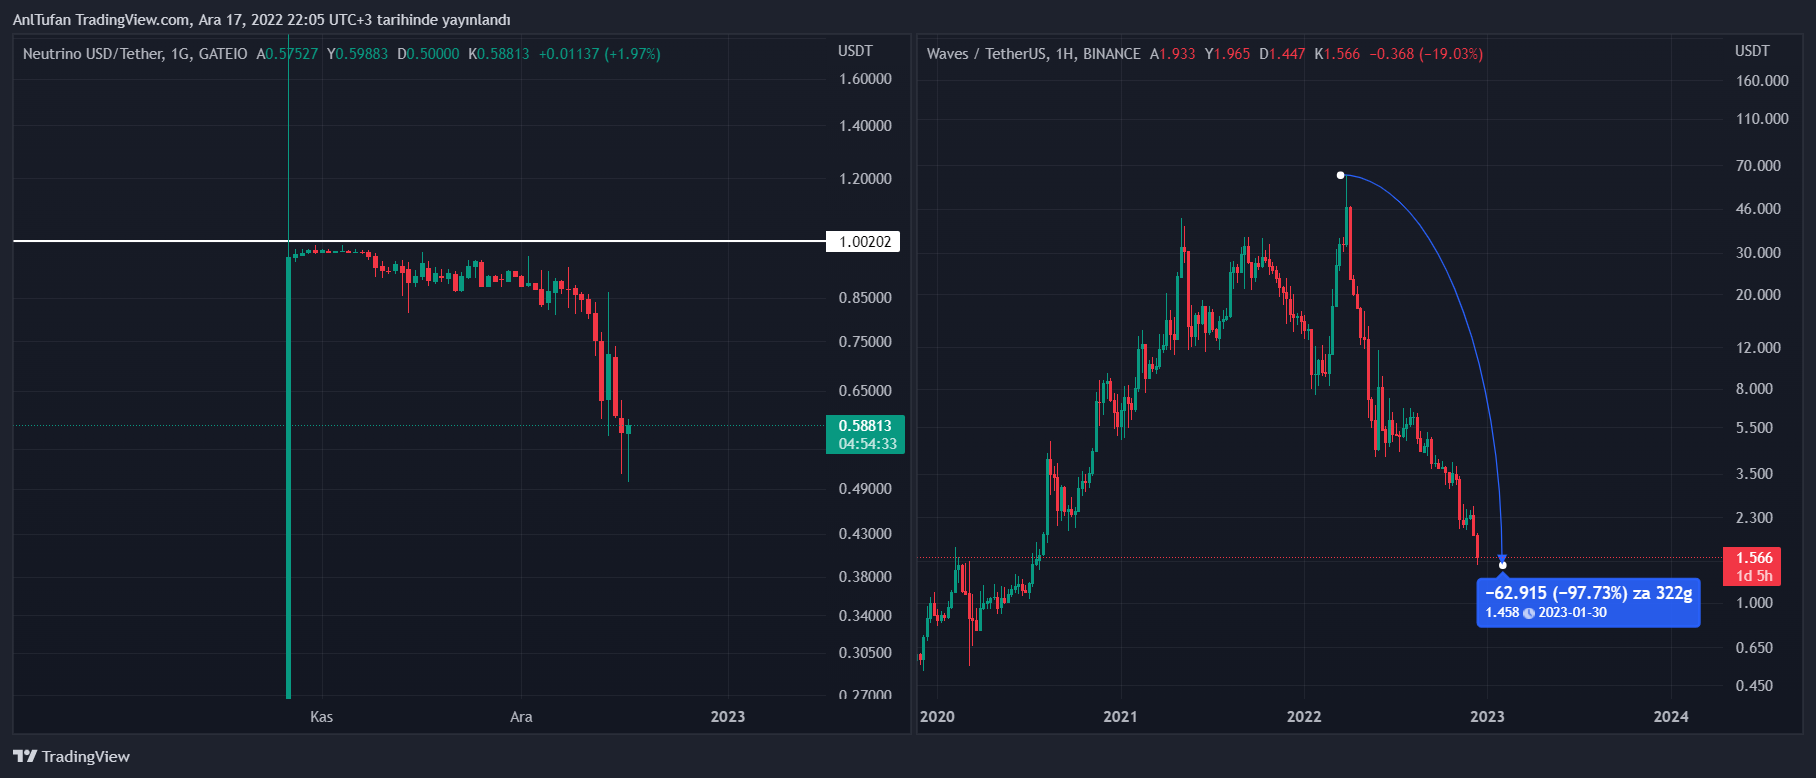1816x778 pixels.
Task: Click the clock icon in the blue tooltip
Action: point(1528,613)
